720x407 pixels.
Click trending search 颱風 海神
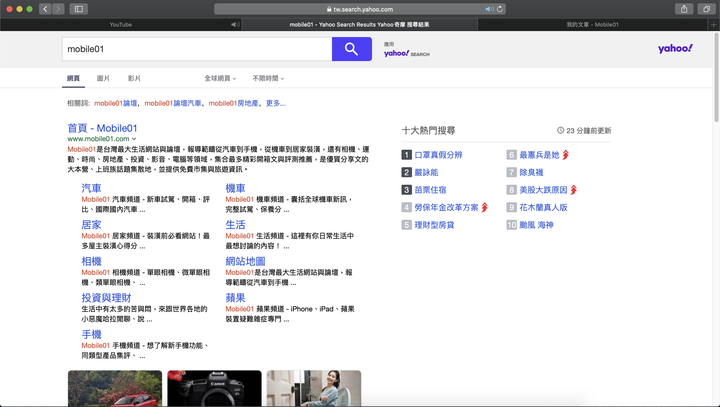(536, 225)
